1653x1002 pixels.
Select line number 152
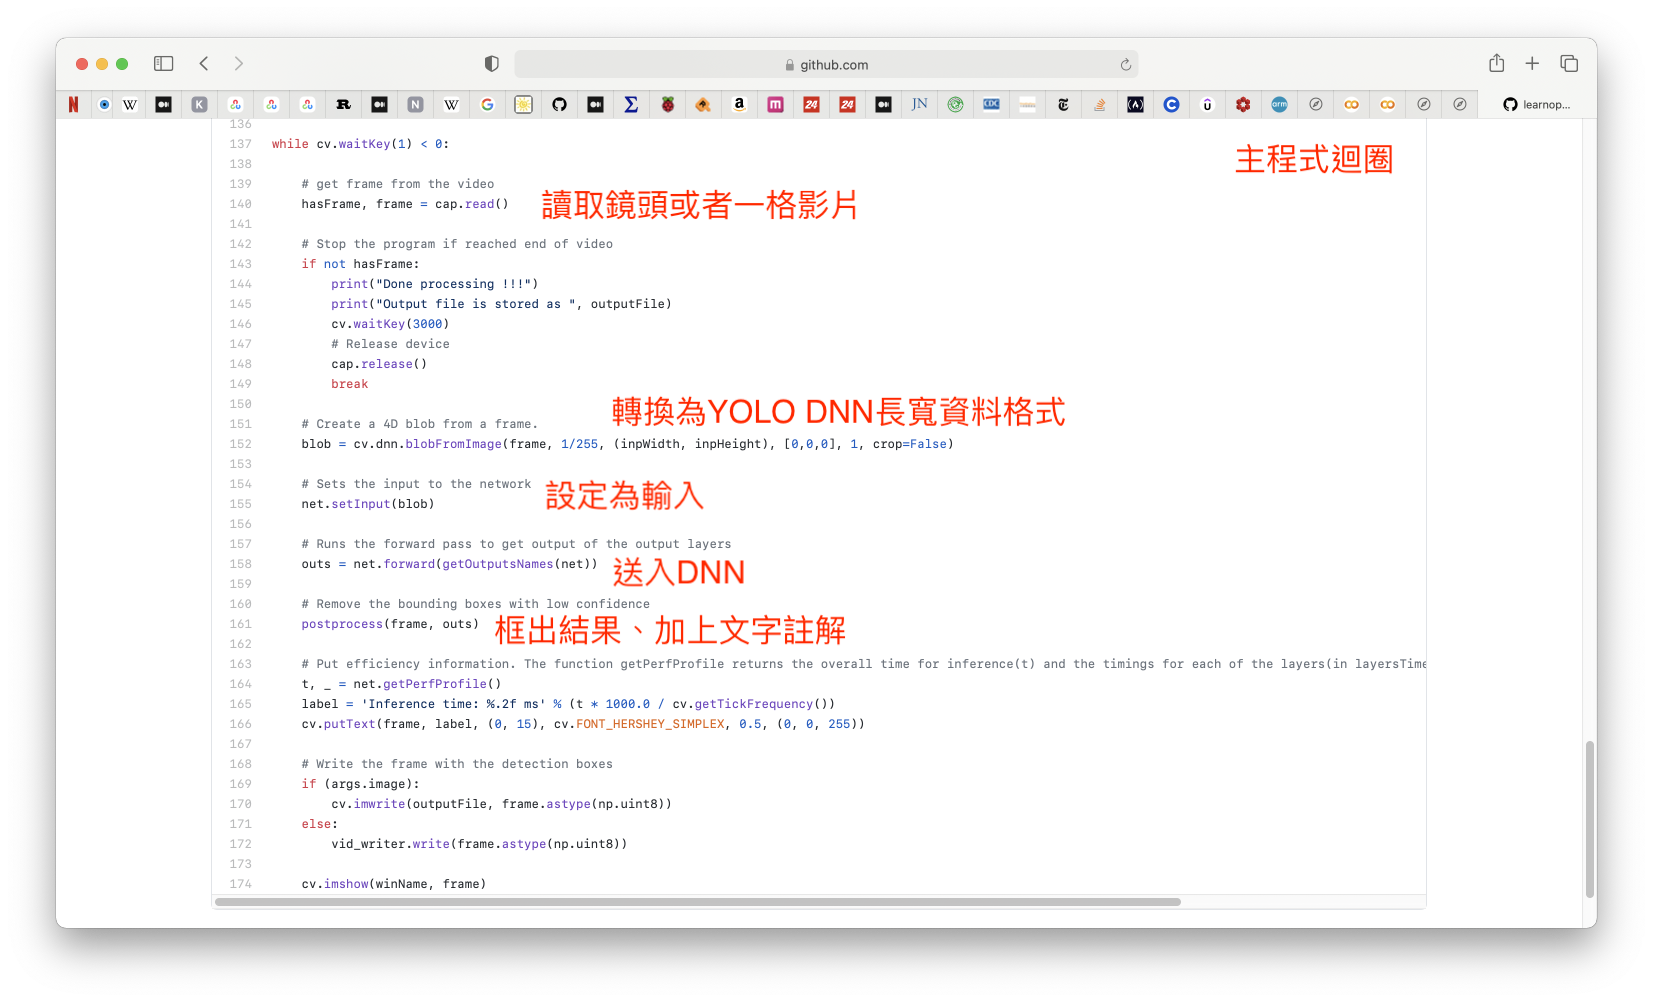[x=240, y=444]
